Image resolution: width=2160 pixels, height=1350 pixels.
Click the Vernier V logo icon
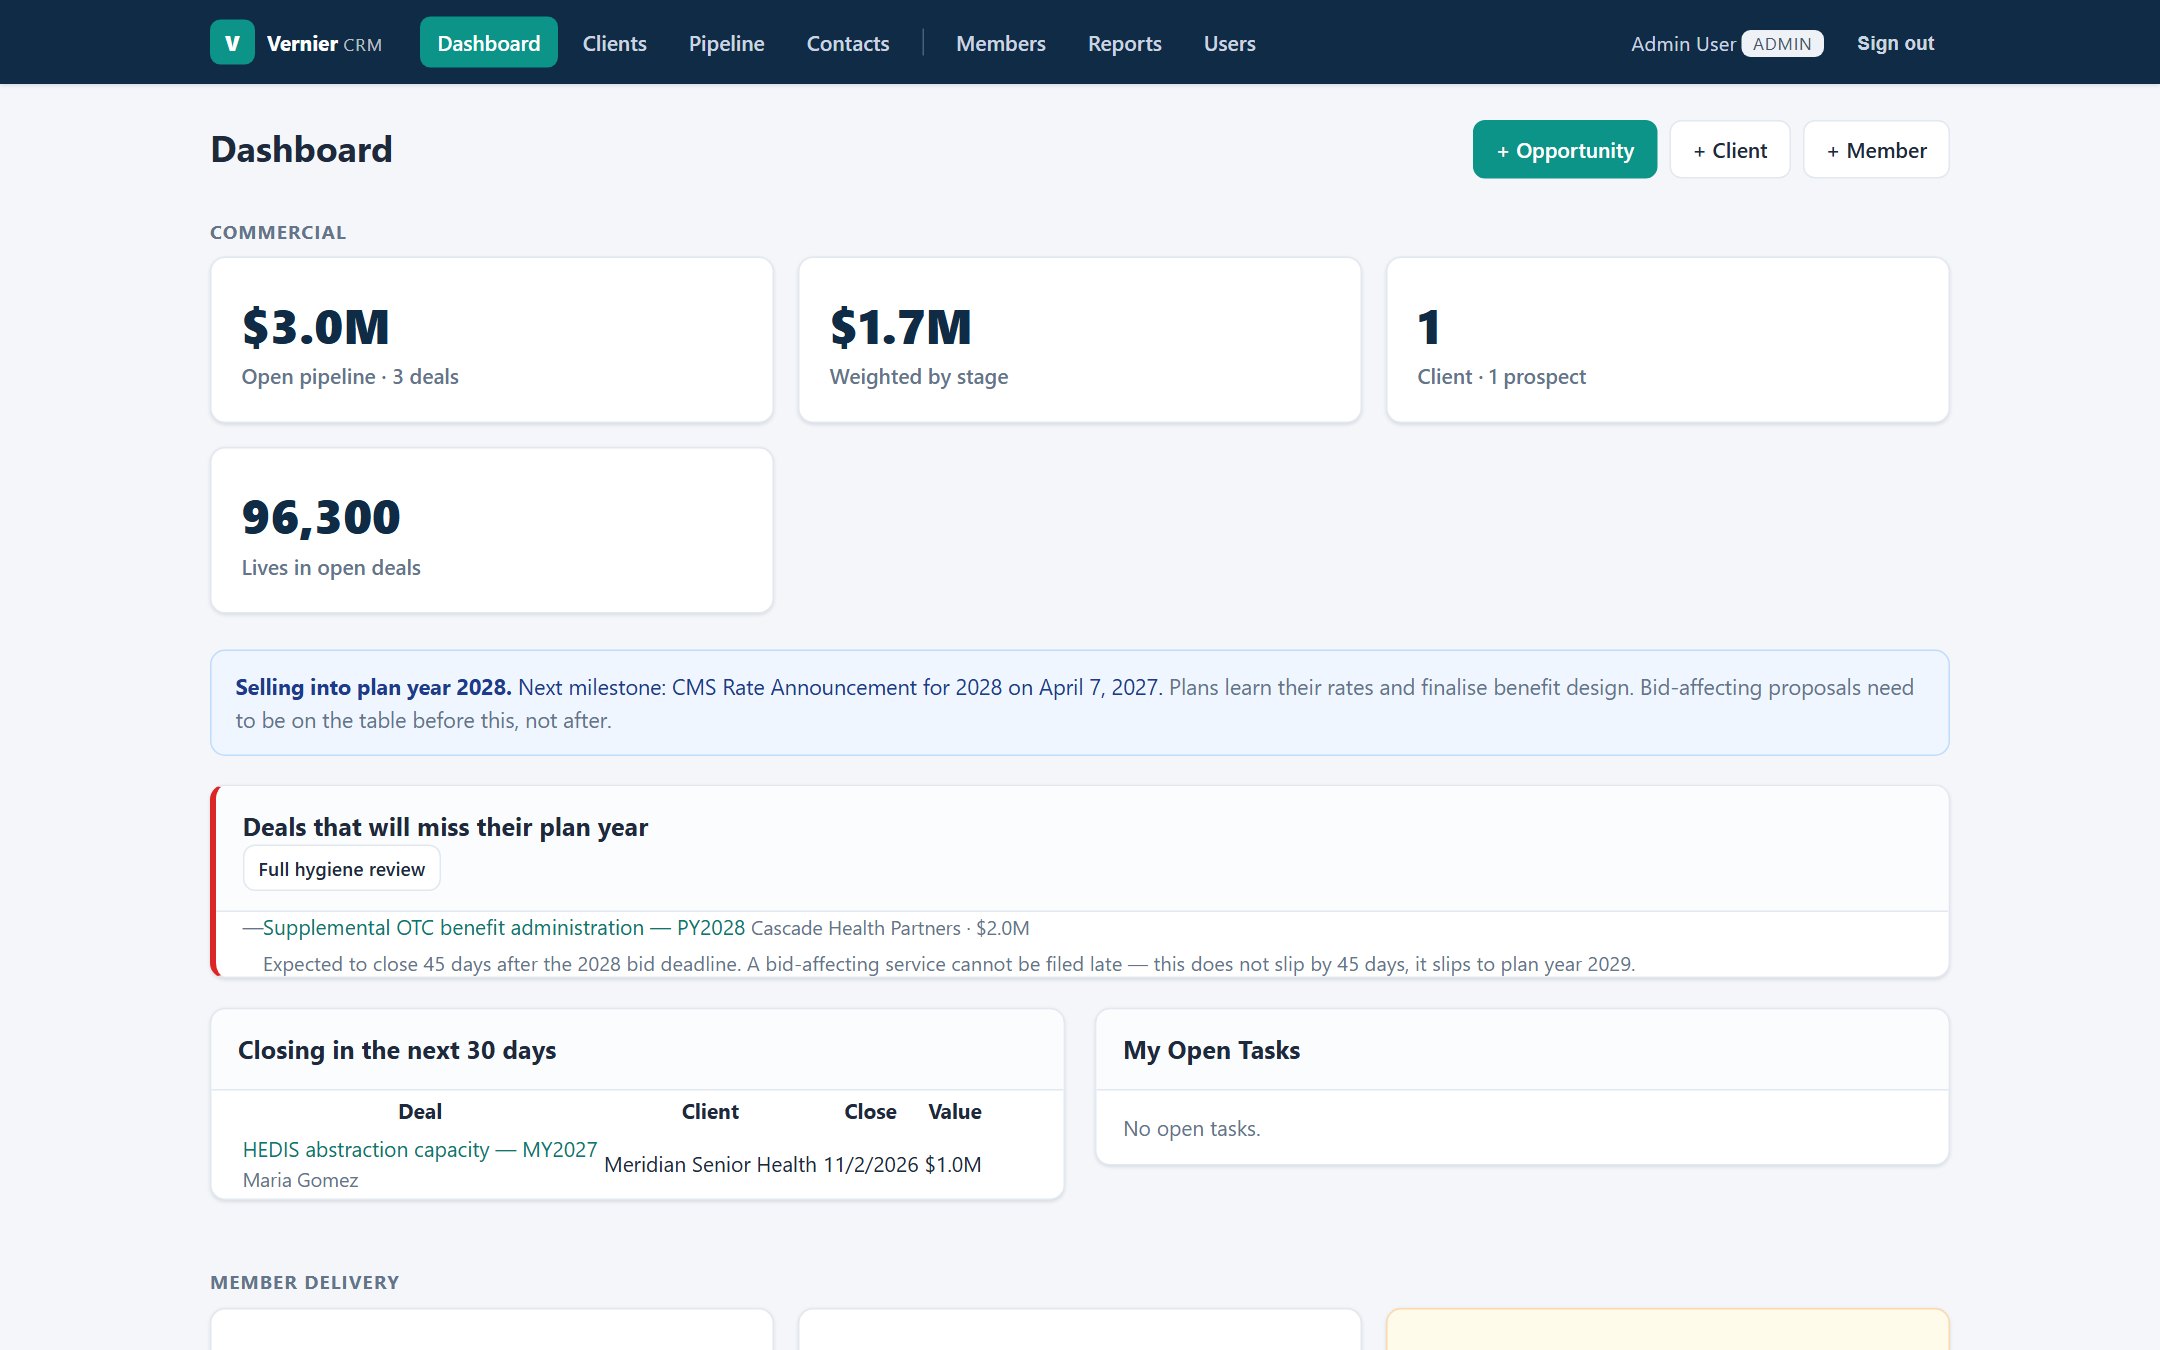[x=232, y=43]
